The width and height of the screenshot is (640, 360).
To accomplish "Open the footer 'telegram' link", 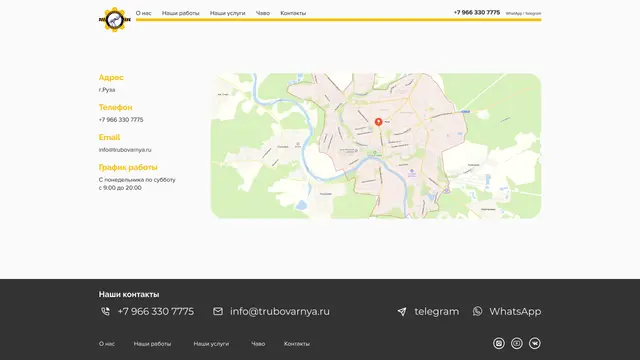I will click(x=437, y=311).
